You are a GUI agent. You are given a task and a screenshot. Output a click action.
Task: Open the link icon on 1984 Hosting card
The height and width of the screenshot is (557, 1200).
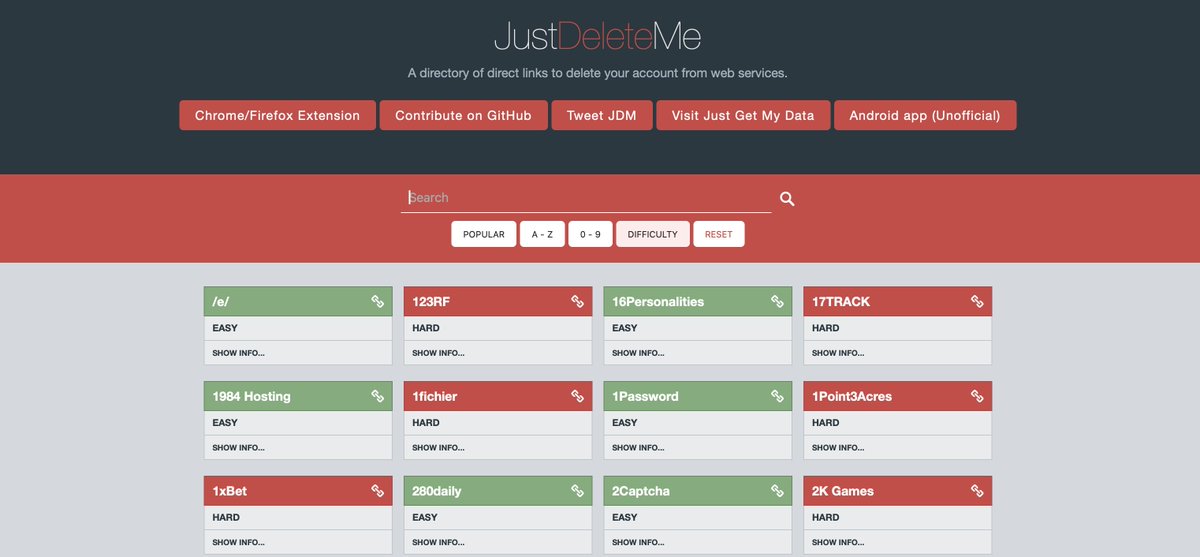tap(378, 396)
